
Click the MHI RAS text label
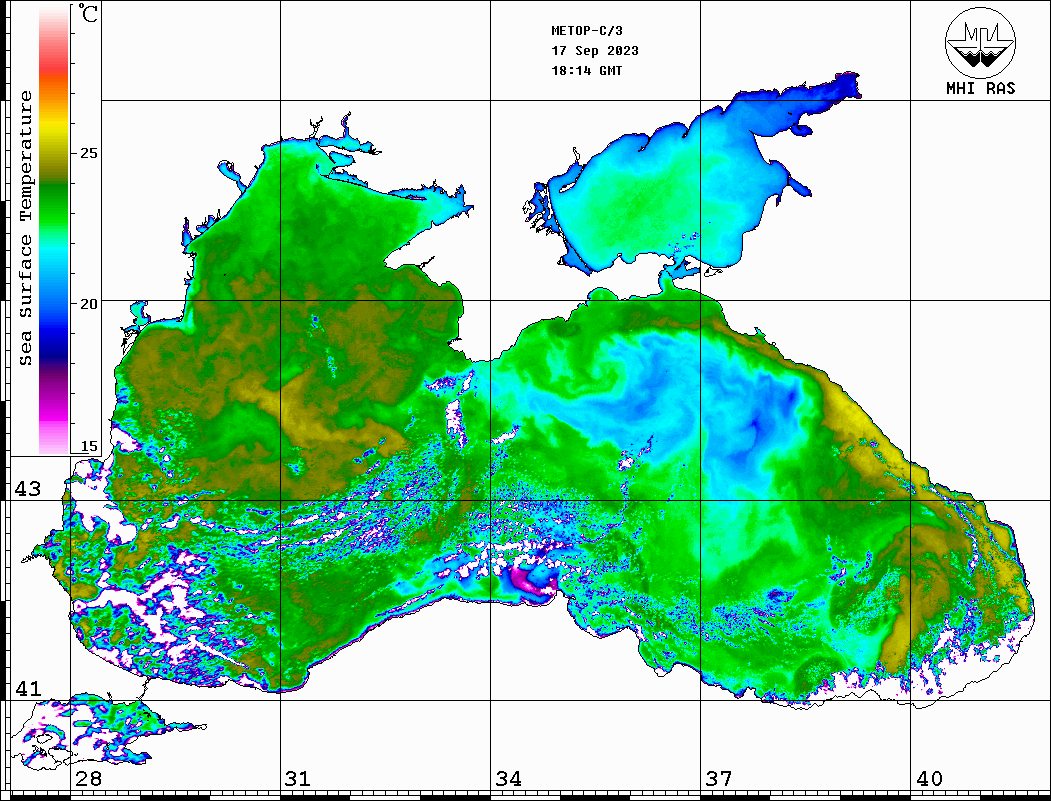980,88
